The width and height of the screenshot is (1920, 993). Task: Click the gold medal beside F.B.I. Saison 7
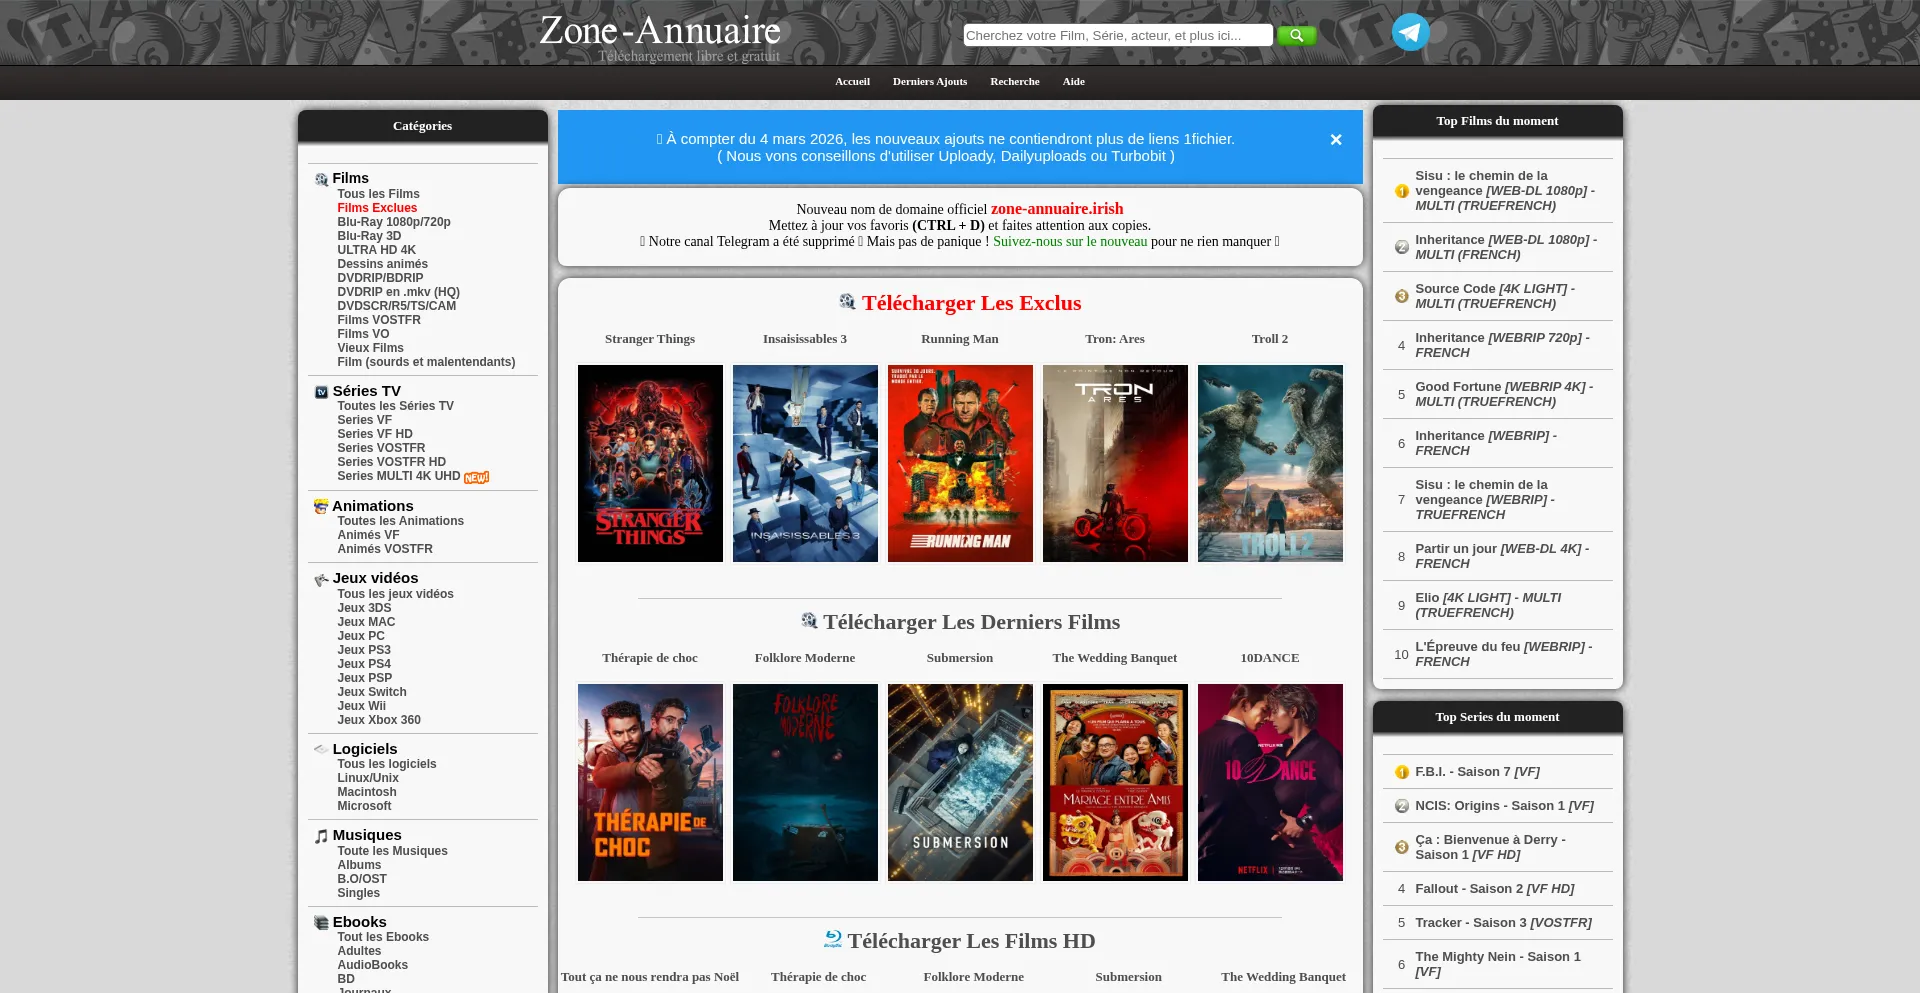click(1402, 772)
